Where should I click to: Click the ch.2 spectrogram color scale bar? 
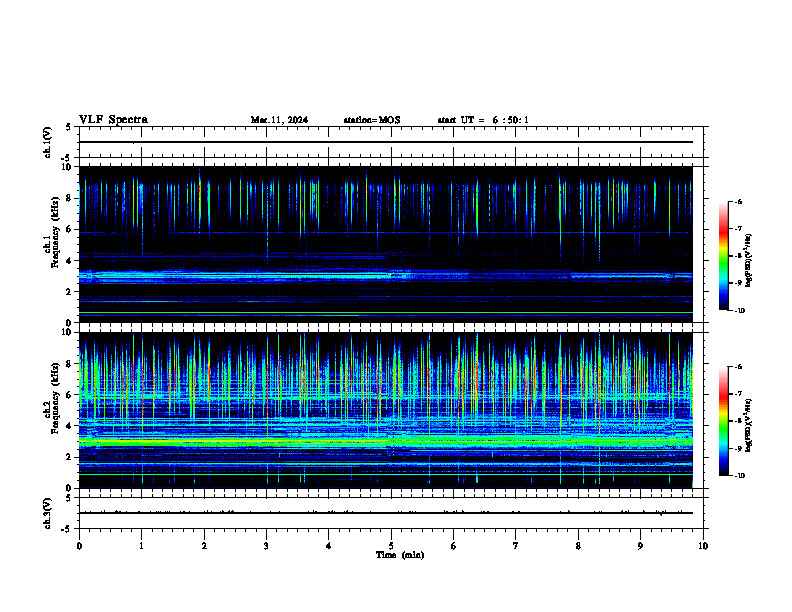723,421
